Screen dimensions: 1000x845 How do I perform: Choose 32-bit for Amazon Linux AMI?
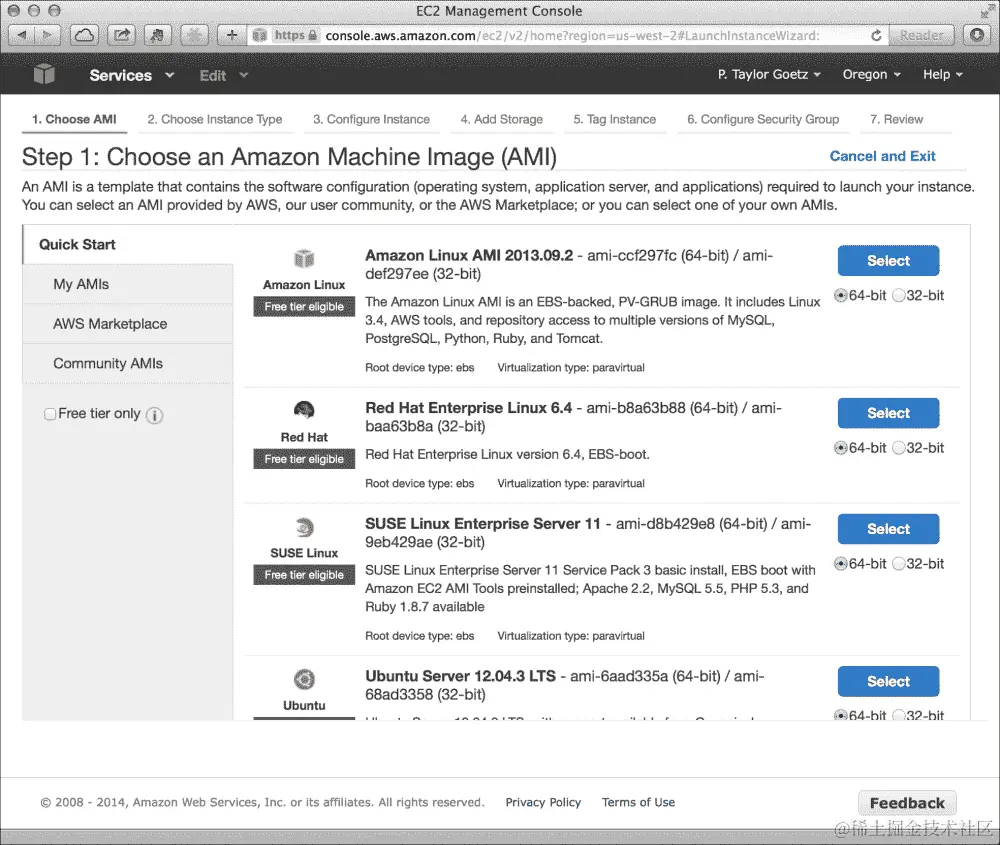coord(899,295)
